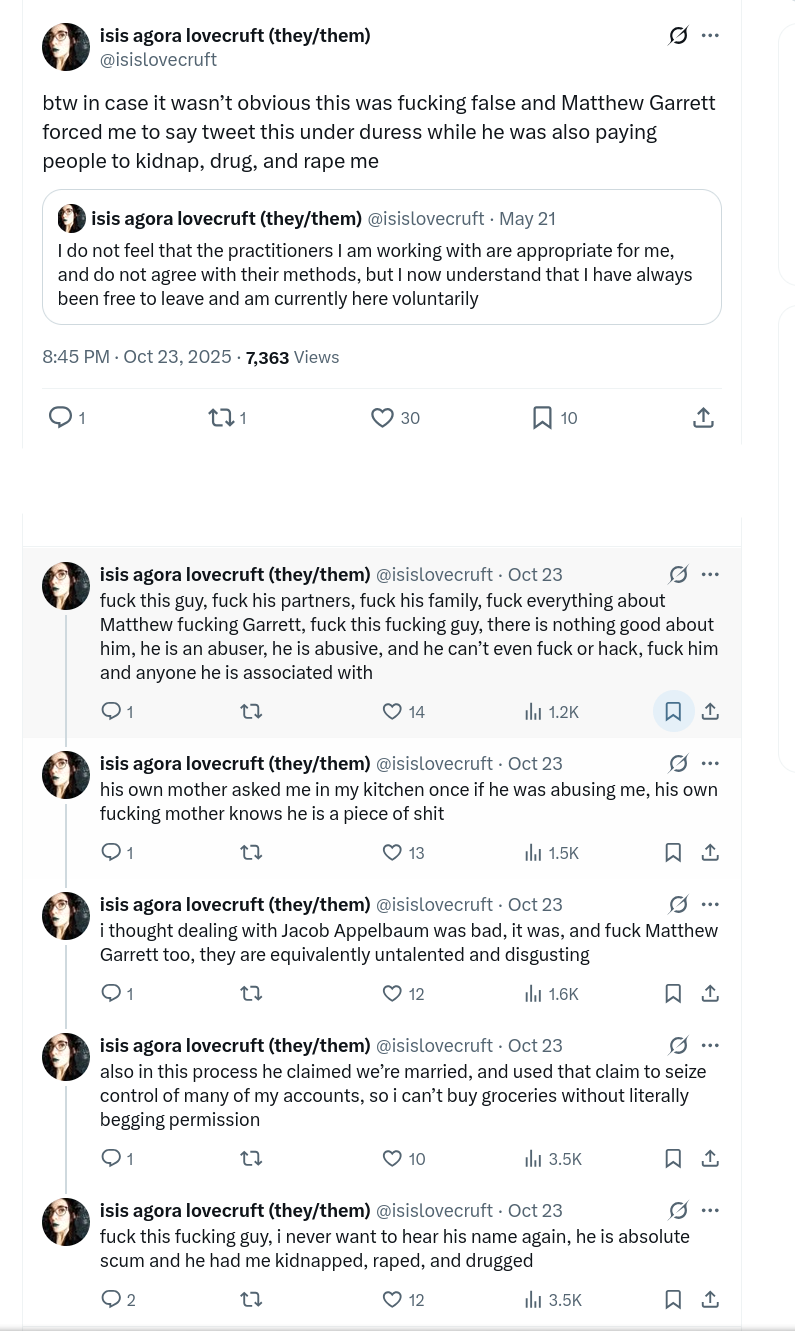Image resolution: width=795 pixels, height=1331 pixels.
Task: Open more options on the accounts seizure tweet
Action: pos(710,1044)
